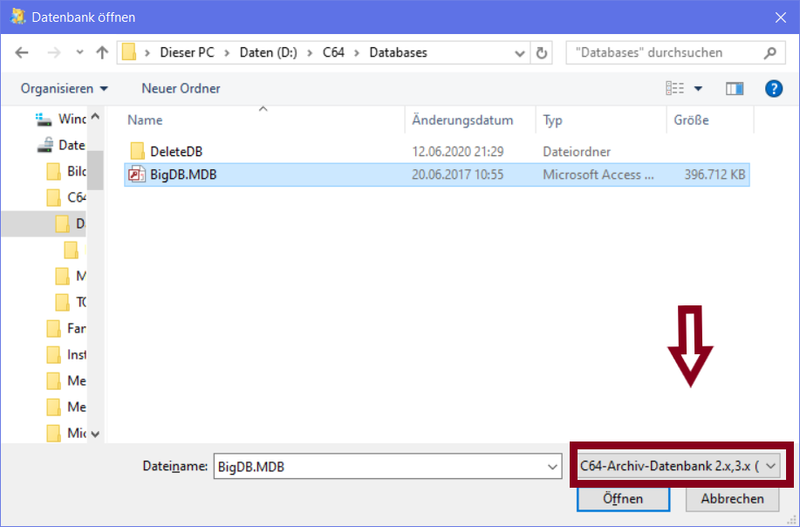Refresh the Databases folder view
This screenshot has height=527, width=800.
[x=541, y=53]
